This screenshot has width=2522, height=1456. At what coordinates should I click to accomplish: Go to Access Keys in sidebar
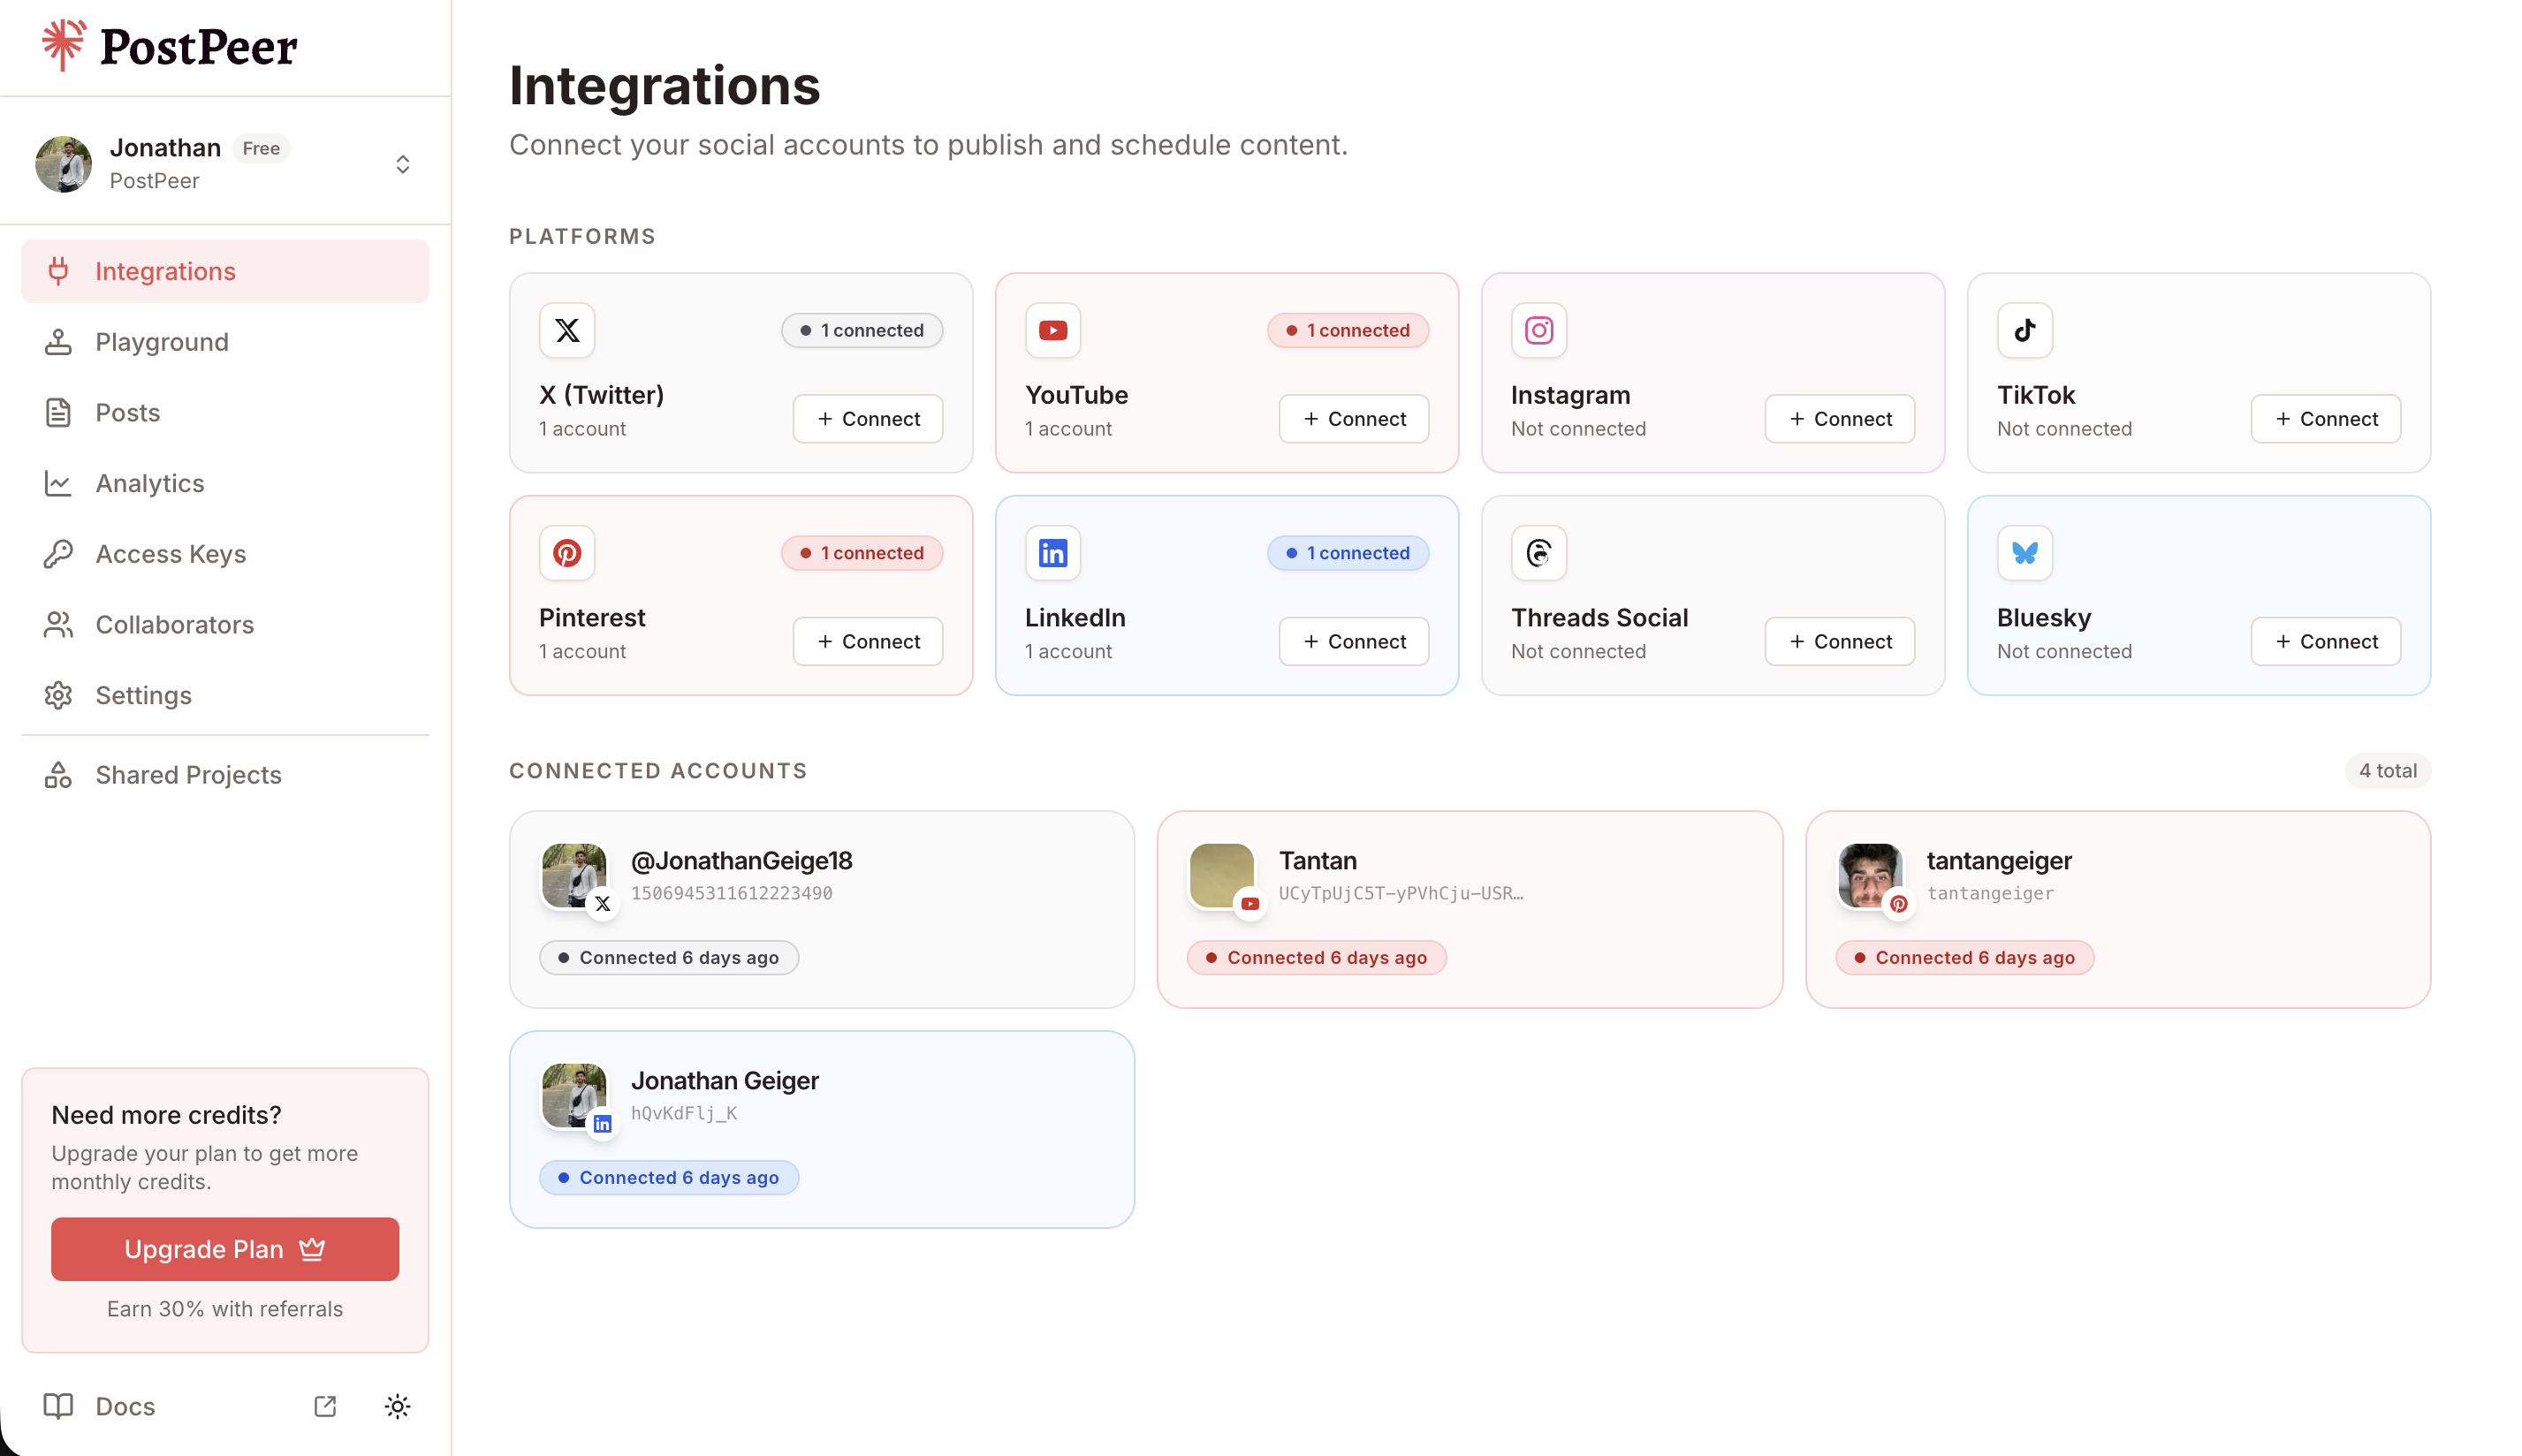pyautogui.click(x=170, y=554)
